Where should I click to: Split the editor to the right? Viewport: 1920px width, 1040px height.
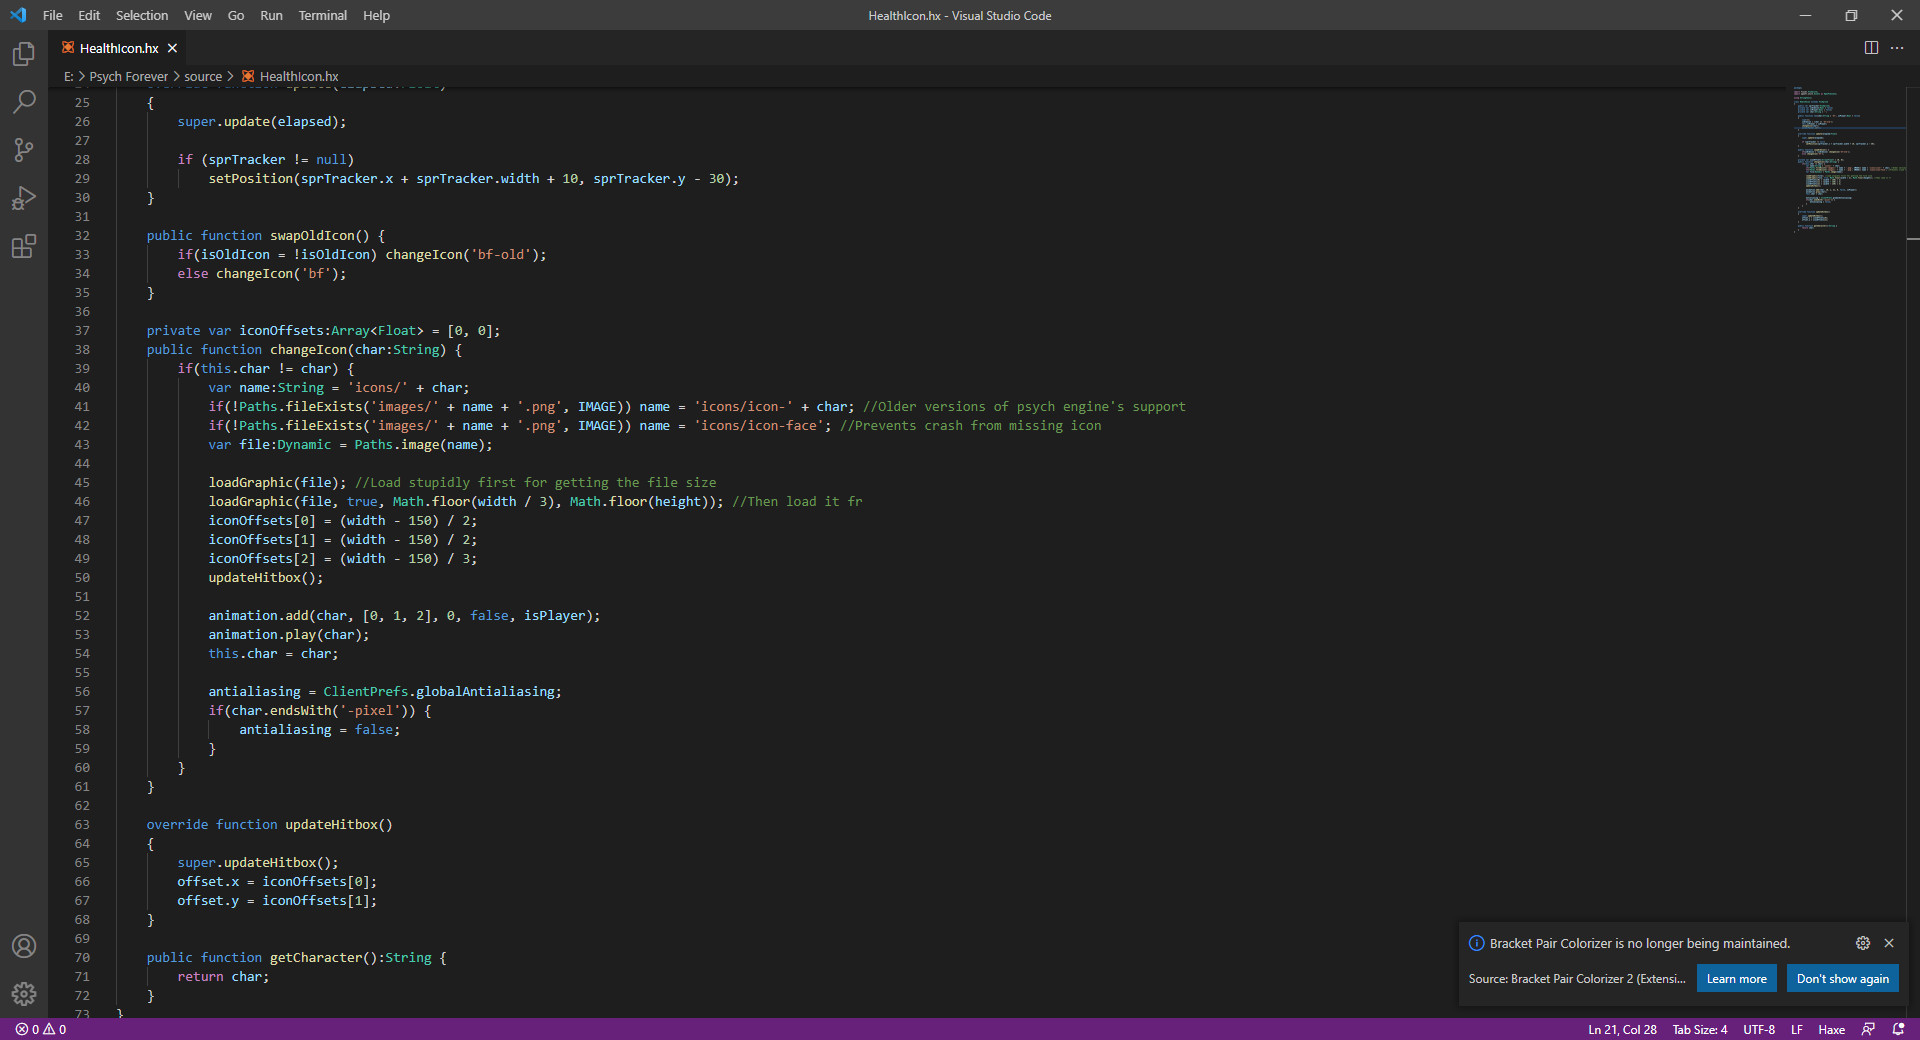[1871, 48]
